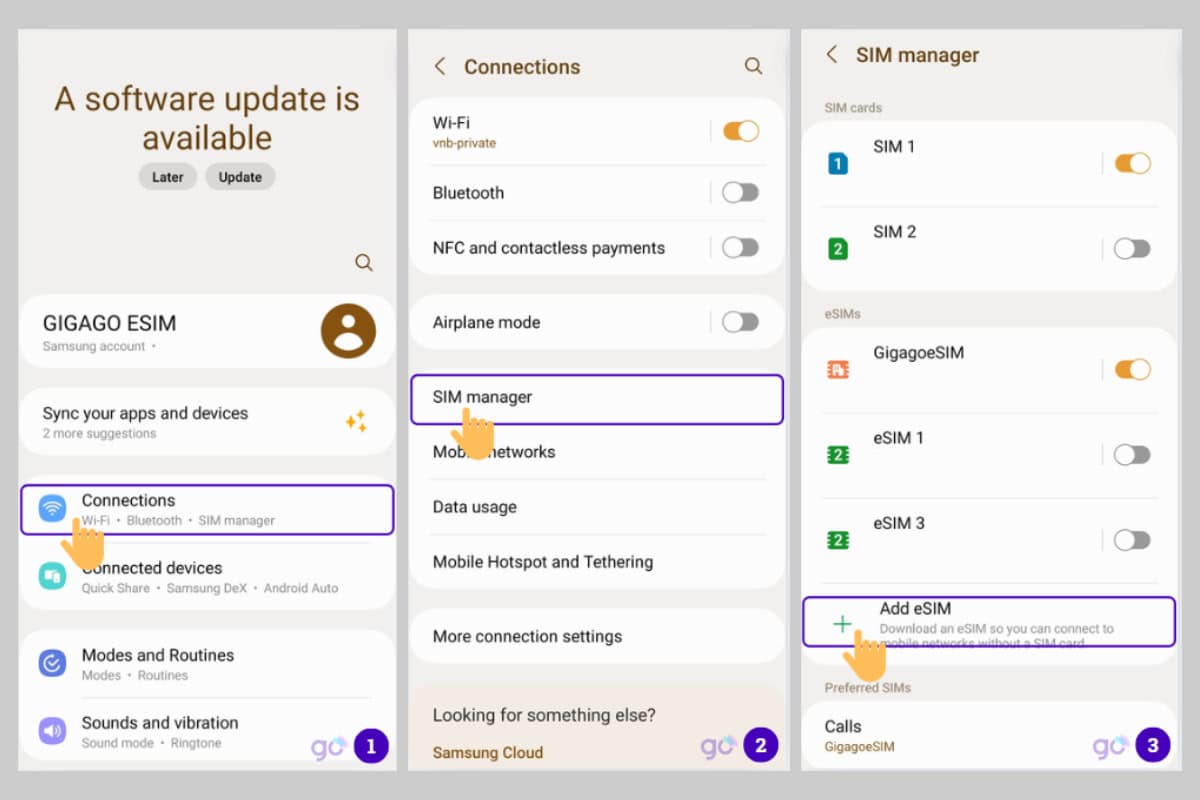Tap the Connections Wi-Fi icon
The height and width of the screenshot is (800, 1200).
[x=52, y=509]
